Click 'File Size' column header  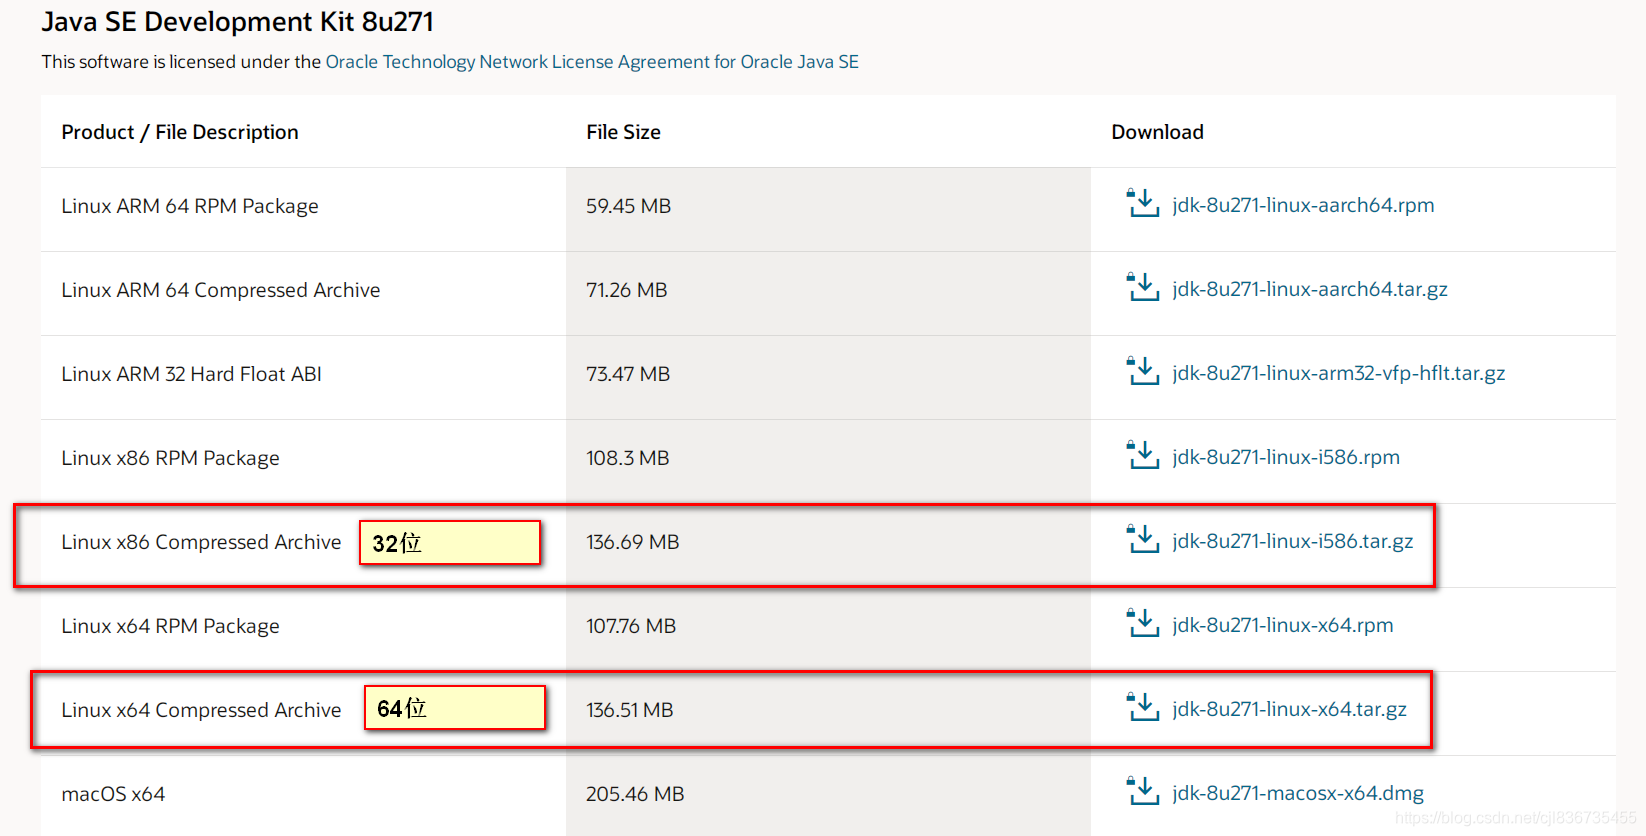pyautogui.click(x=623, y=132)
